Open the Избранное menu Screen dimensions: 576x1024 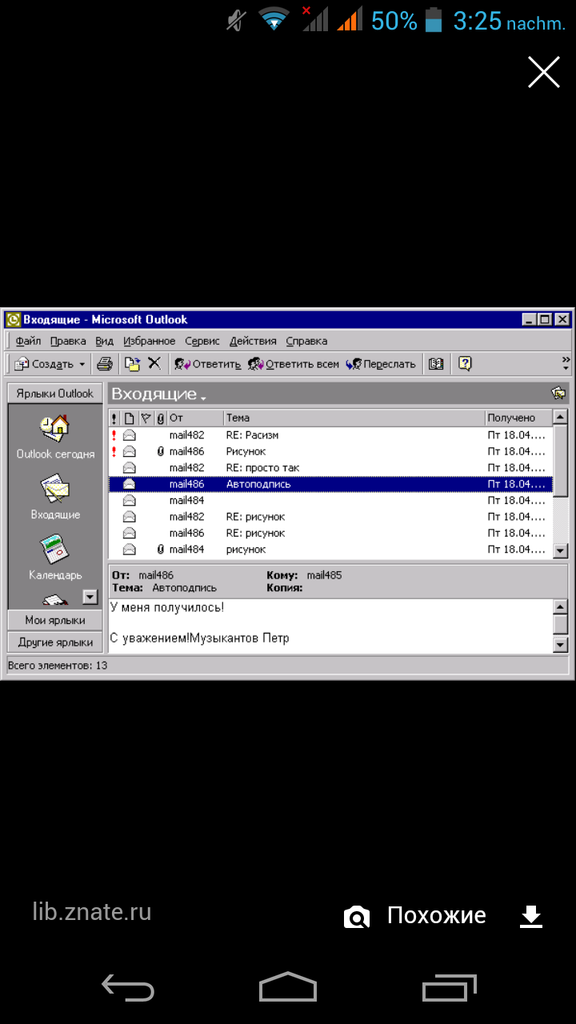pyautogui.click(x=150, y=341)
